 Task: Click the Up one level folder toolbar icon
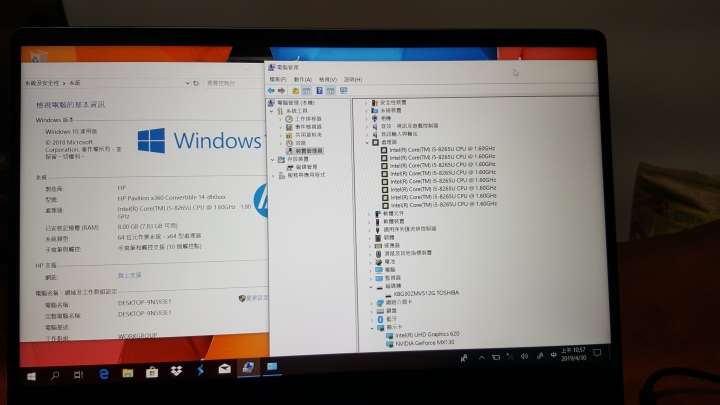coord(295,90)
